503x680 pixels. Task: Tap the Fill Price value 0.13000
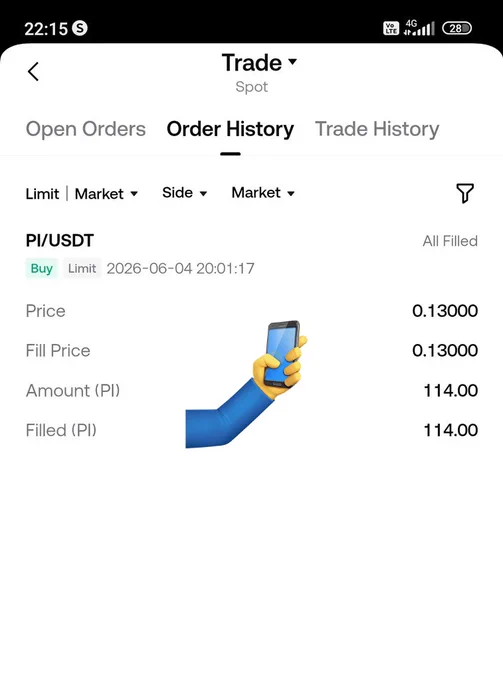point(445,350)
